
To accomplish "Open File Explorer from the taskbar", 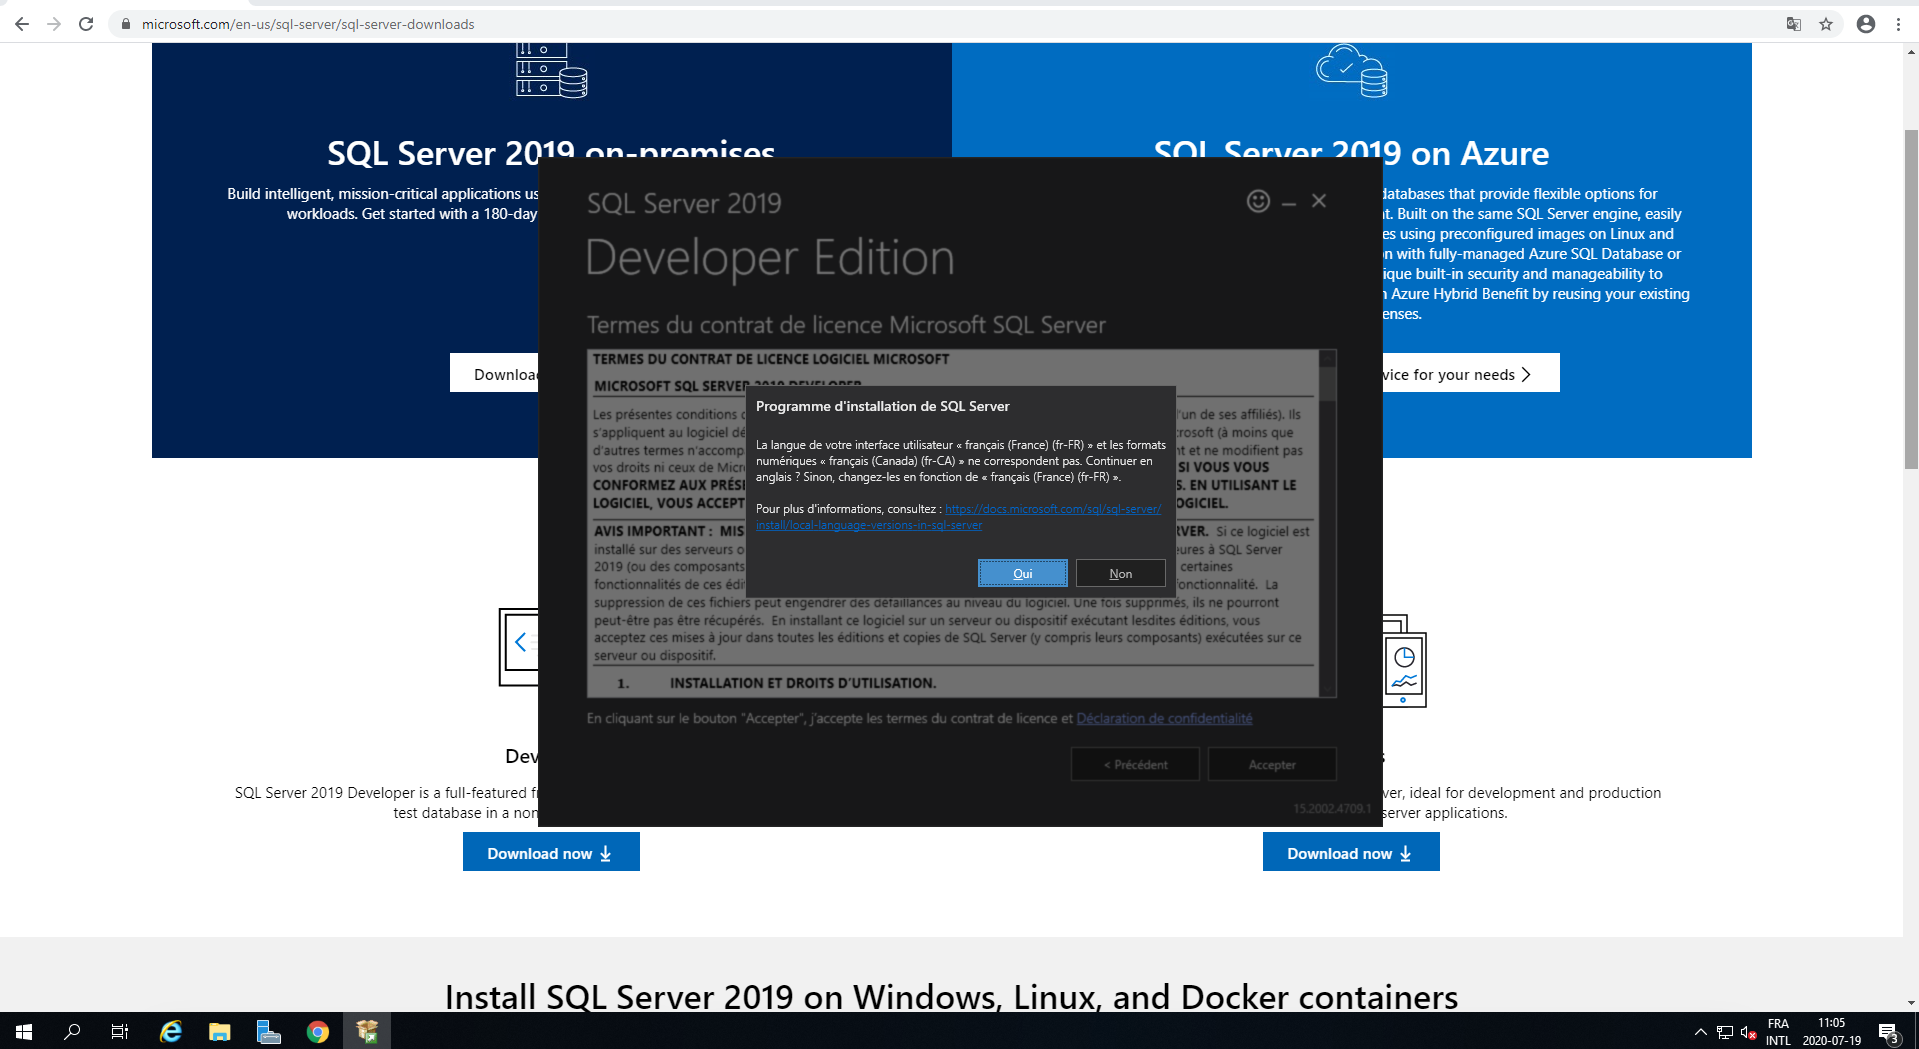I will [x=220, y=1031].
